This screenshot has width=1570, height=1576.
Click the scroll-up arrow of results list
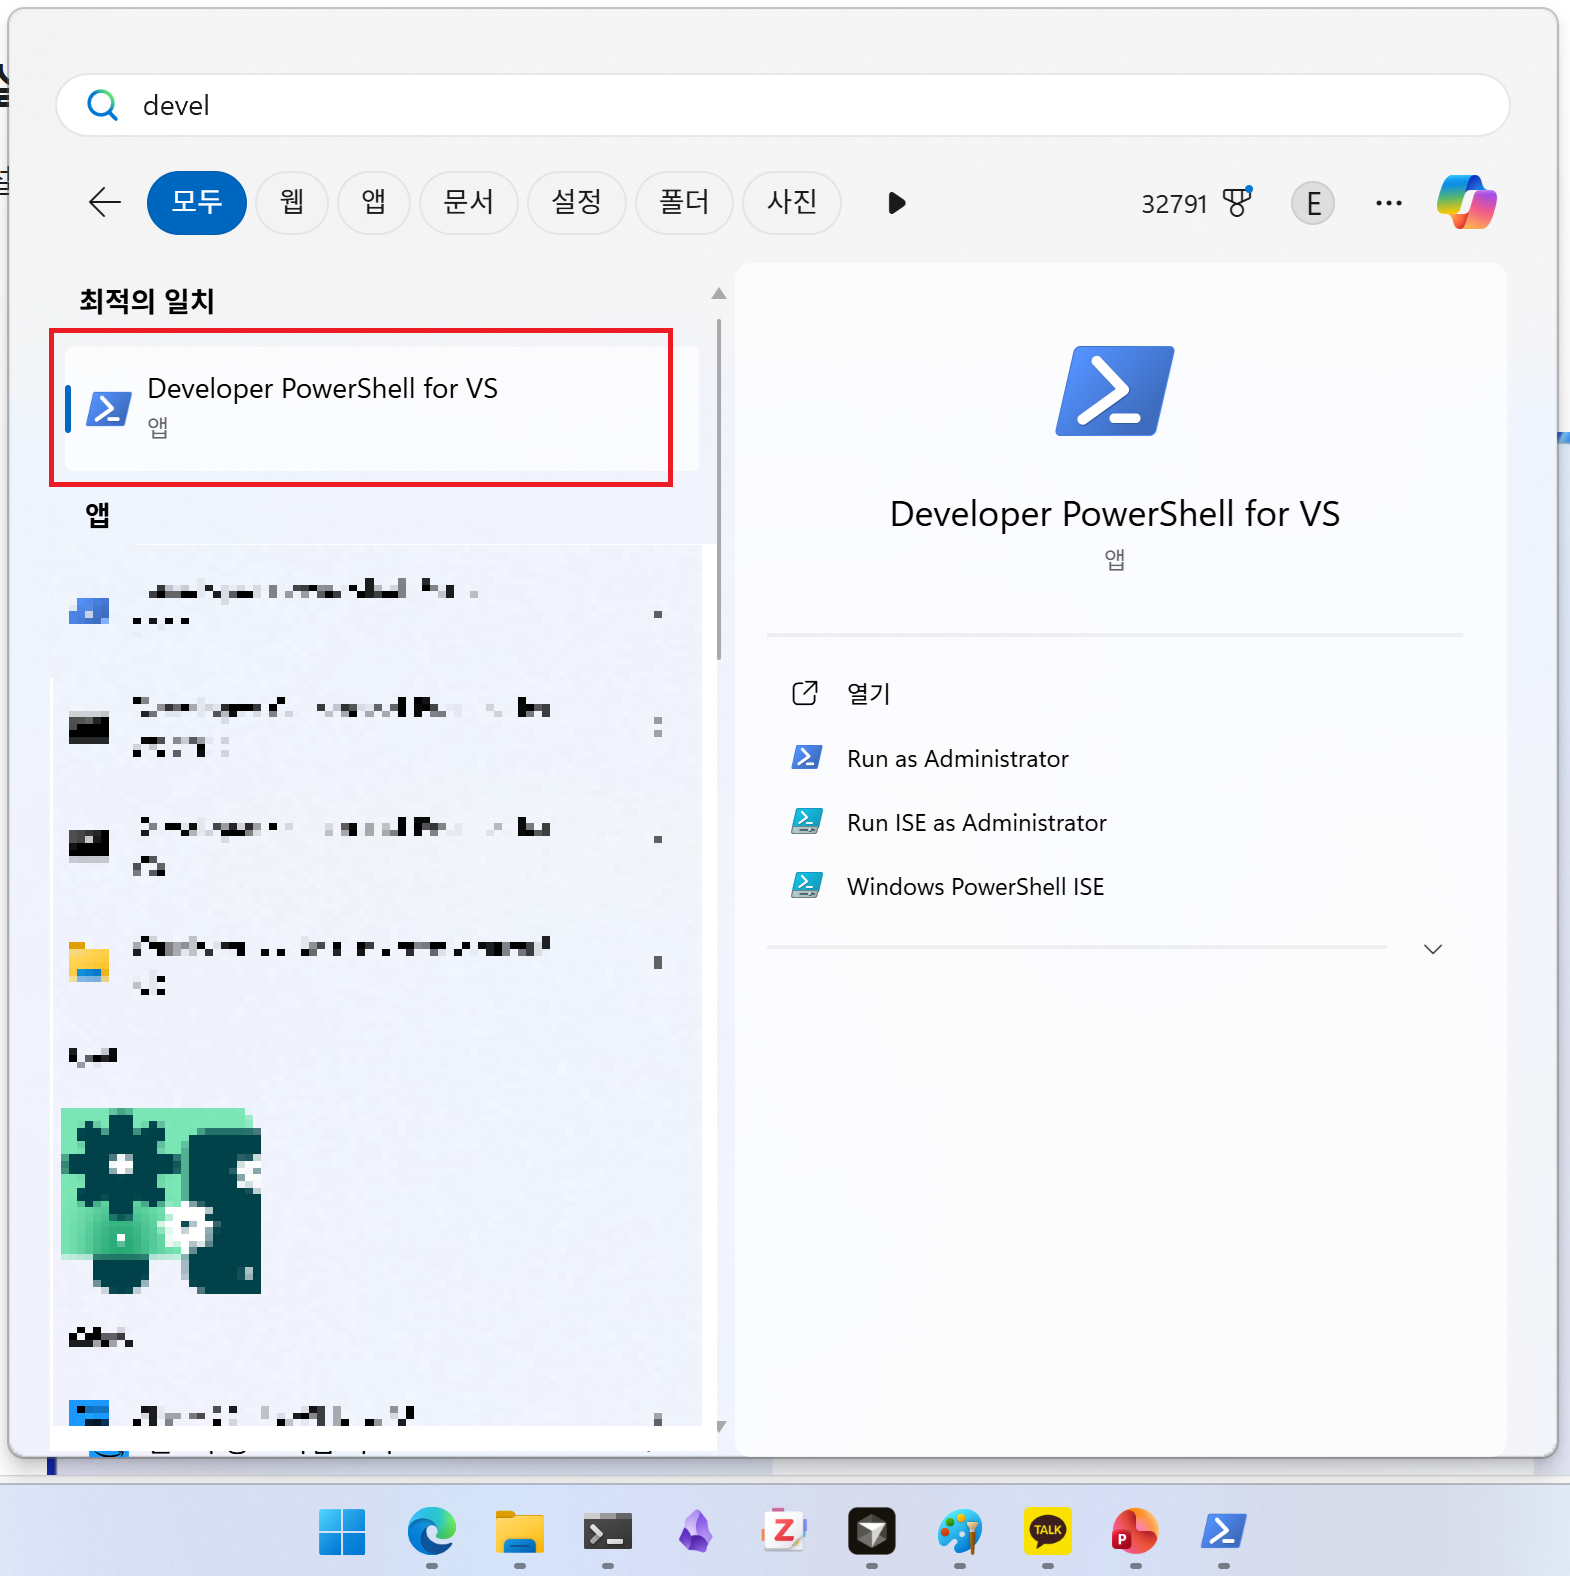click(718, 294)
